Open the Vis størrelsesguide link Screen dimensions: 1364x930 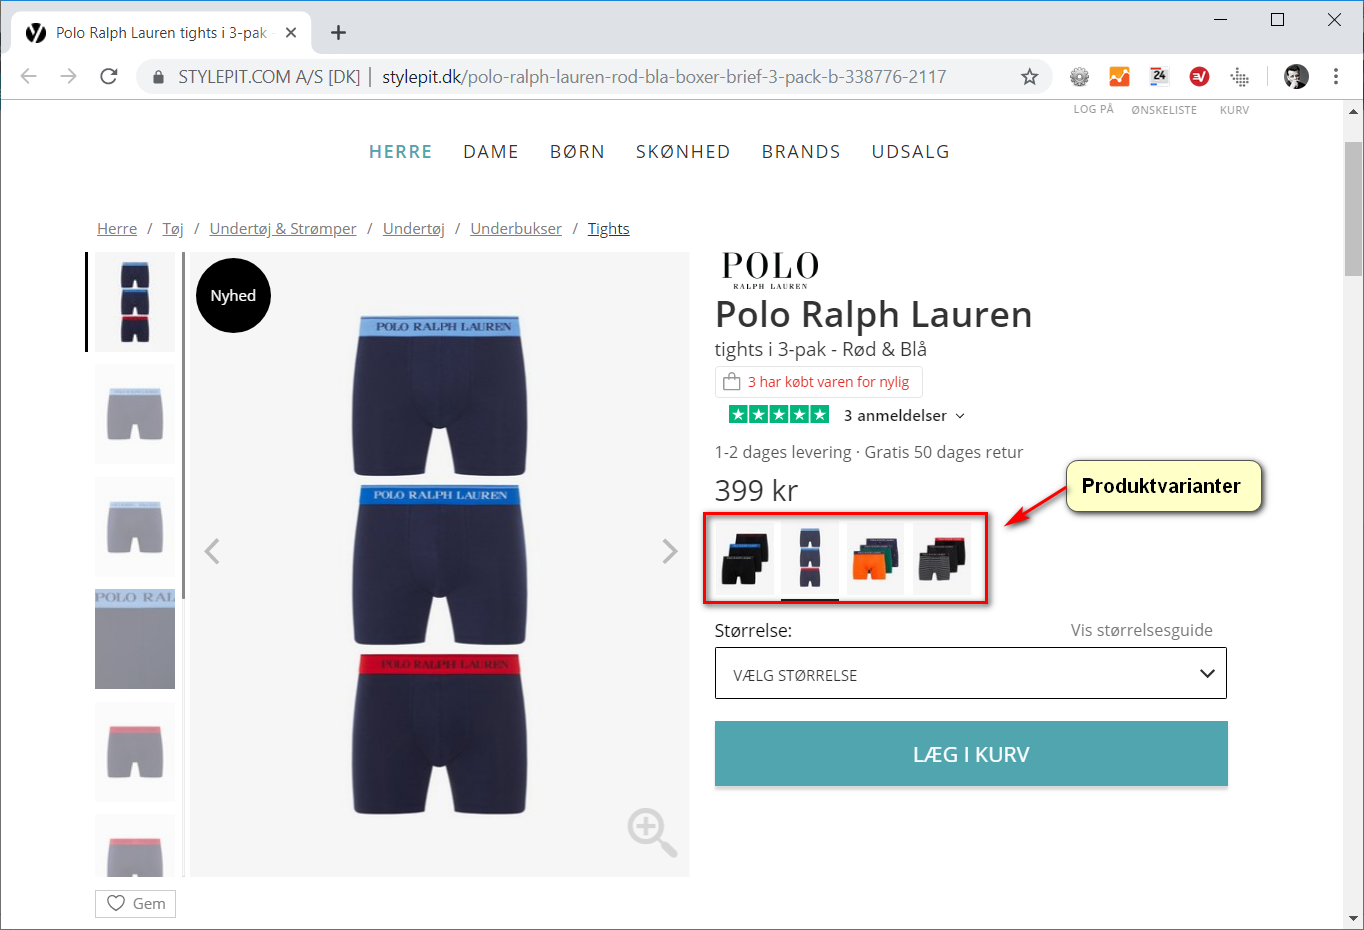(1141, 630)
